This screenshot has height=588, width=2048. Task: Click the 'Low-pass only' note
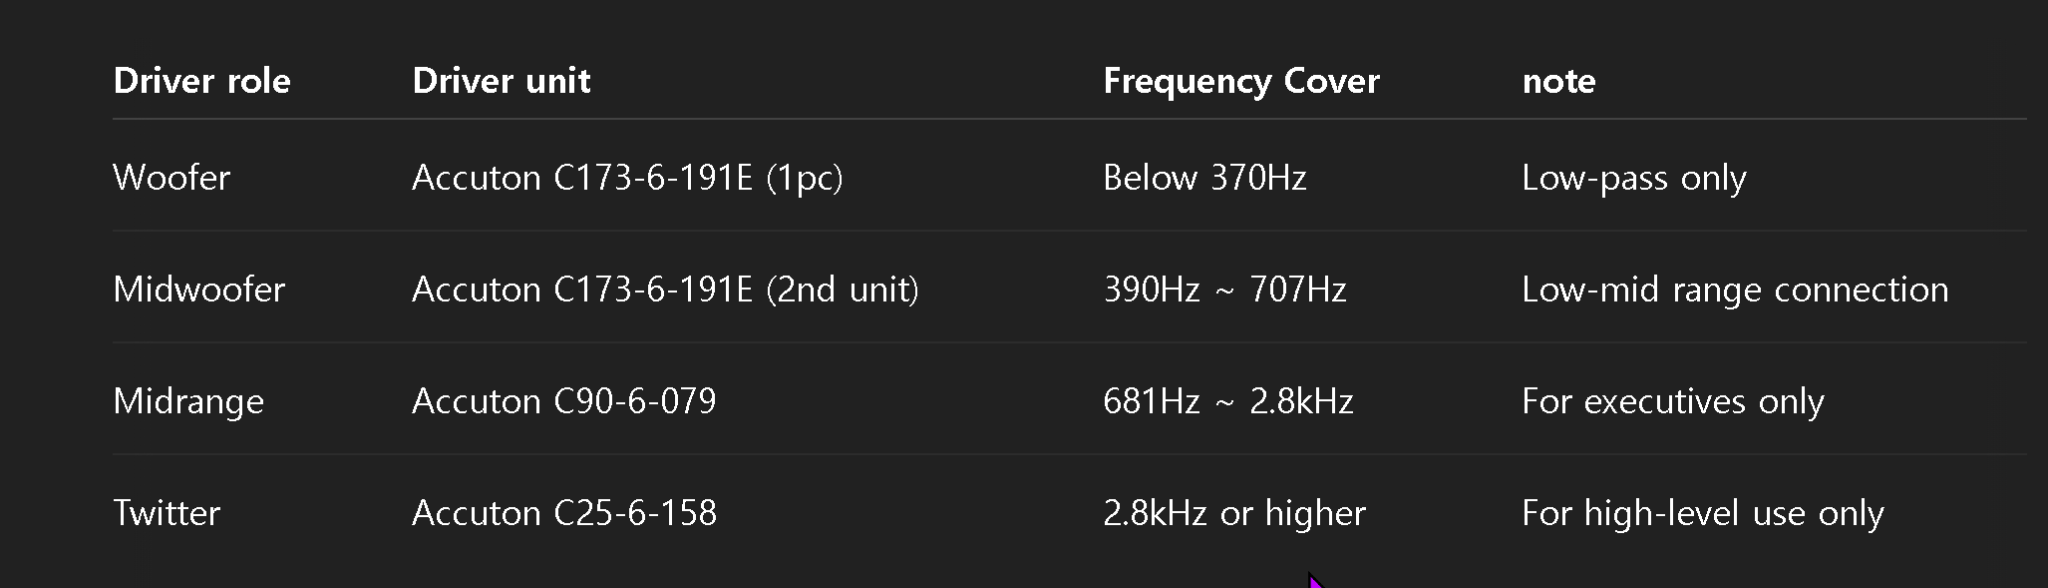(x=1634, y=178)
